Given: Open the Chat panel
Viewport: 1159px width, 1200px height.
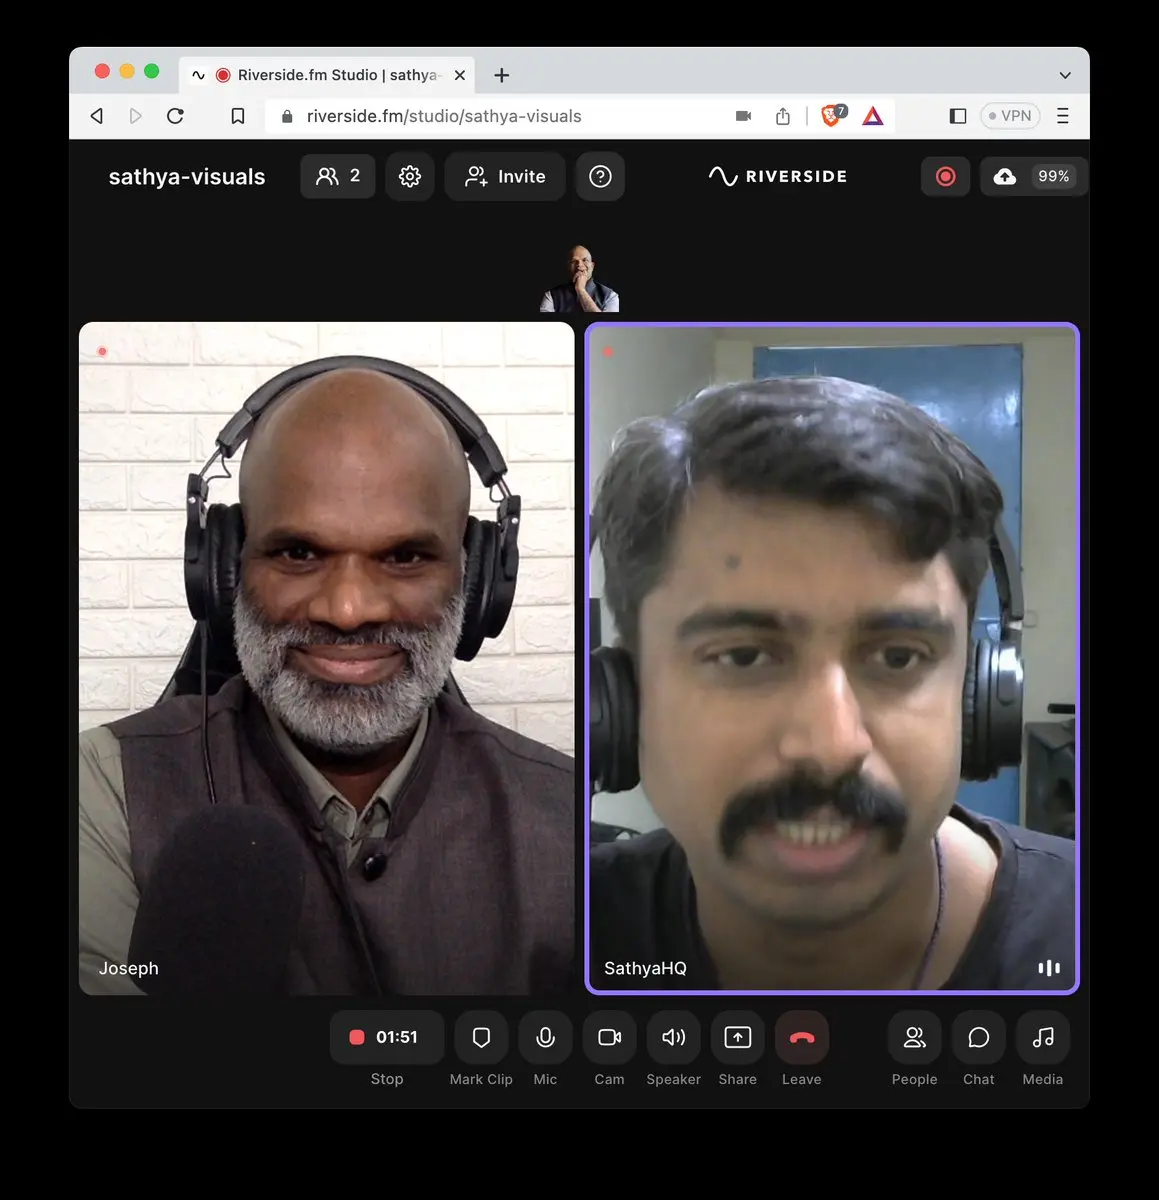Looking at the screenshot, I should 978,1038.
